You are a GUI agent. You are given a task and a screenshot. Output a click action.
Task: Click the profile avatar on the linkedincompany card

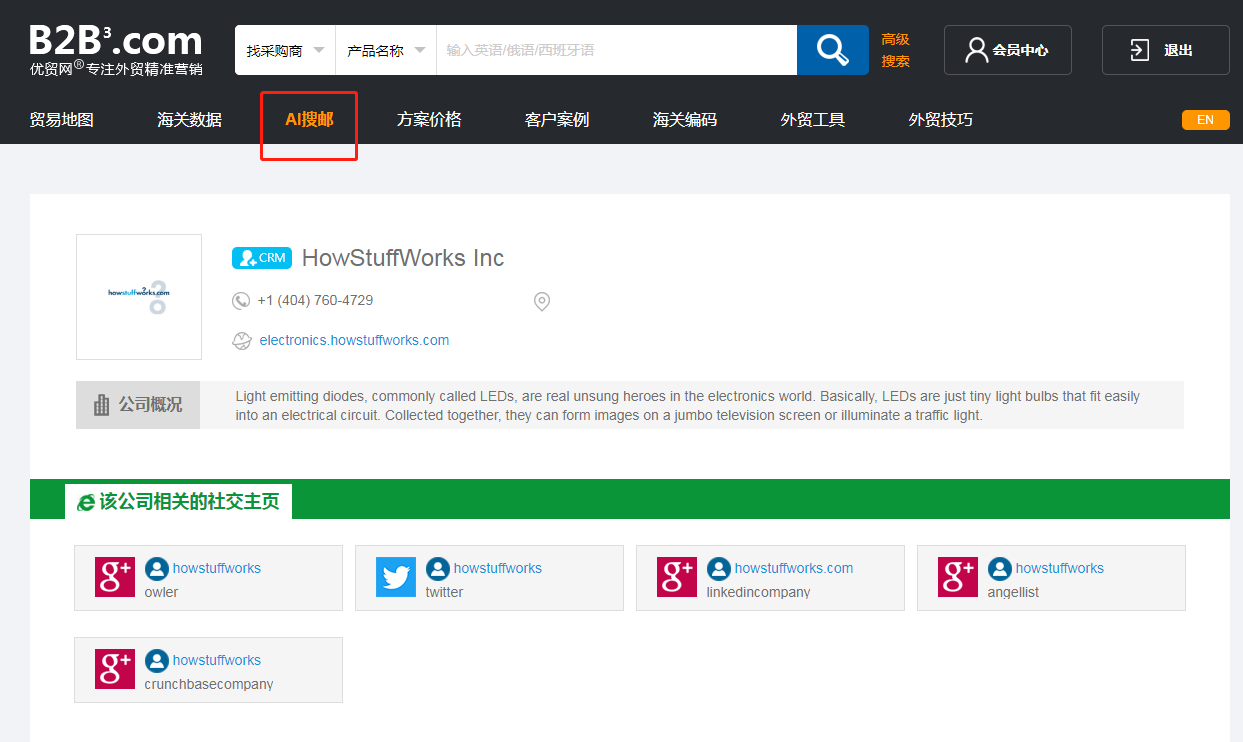pos(719,569)
